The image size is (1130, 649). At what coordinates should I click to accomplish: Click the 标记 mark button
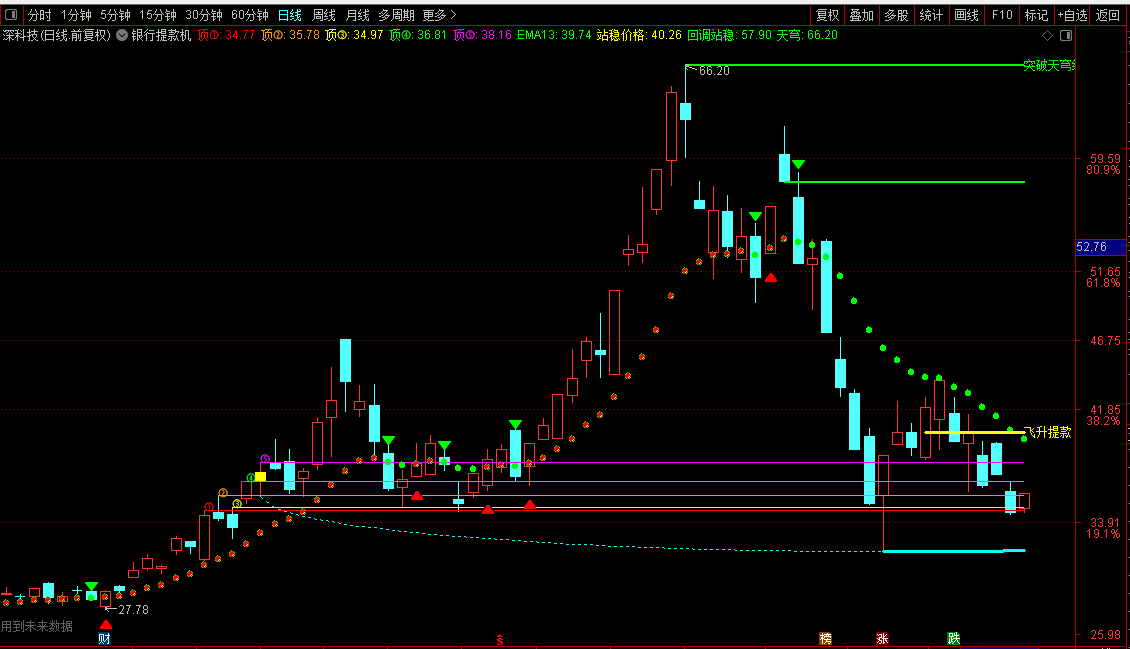[1036, 15]
